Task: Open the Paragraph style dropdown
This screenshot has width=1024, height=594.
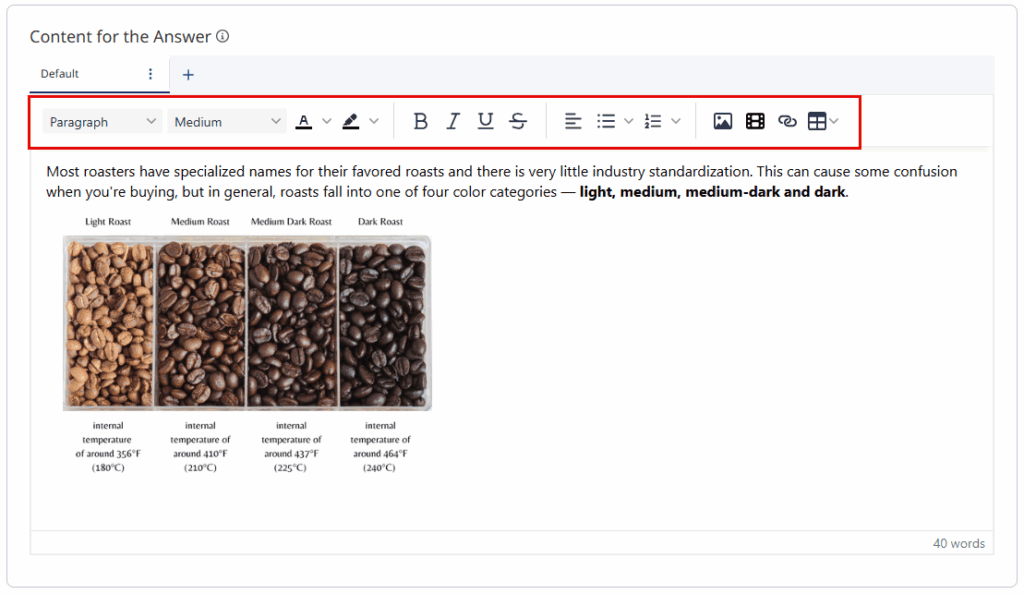Action: (101, 121)
